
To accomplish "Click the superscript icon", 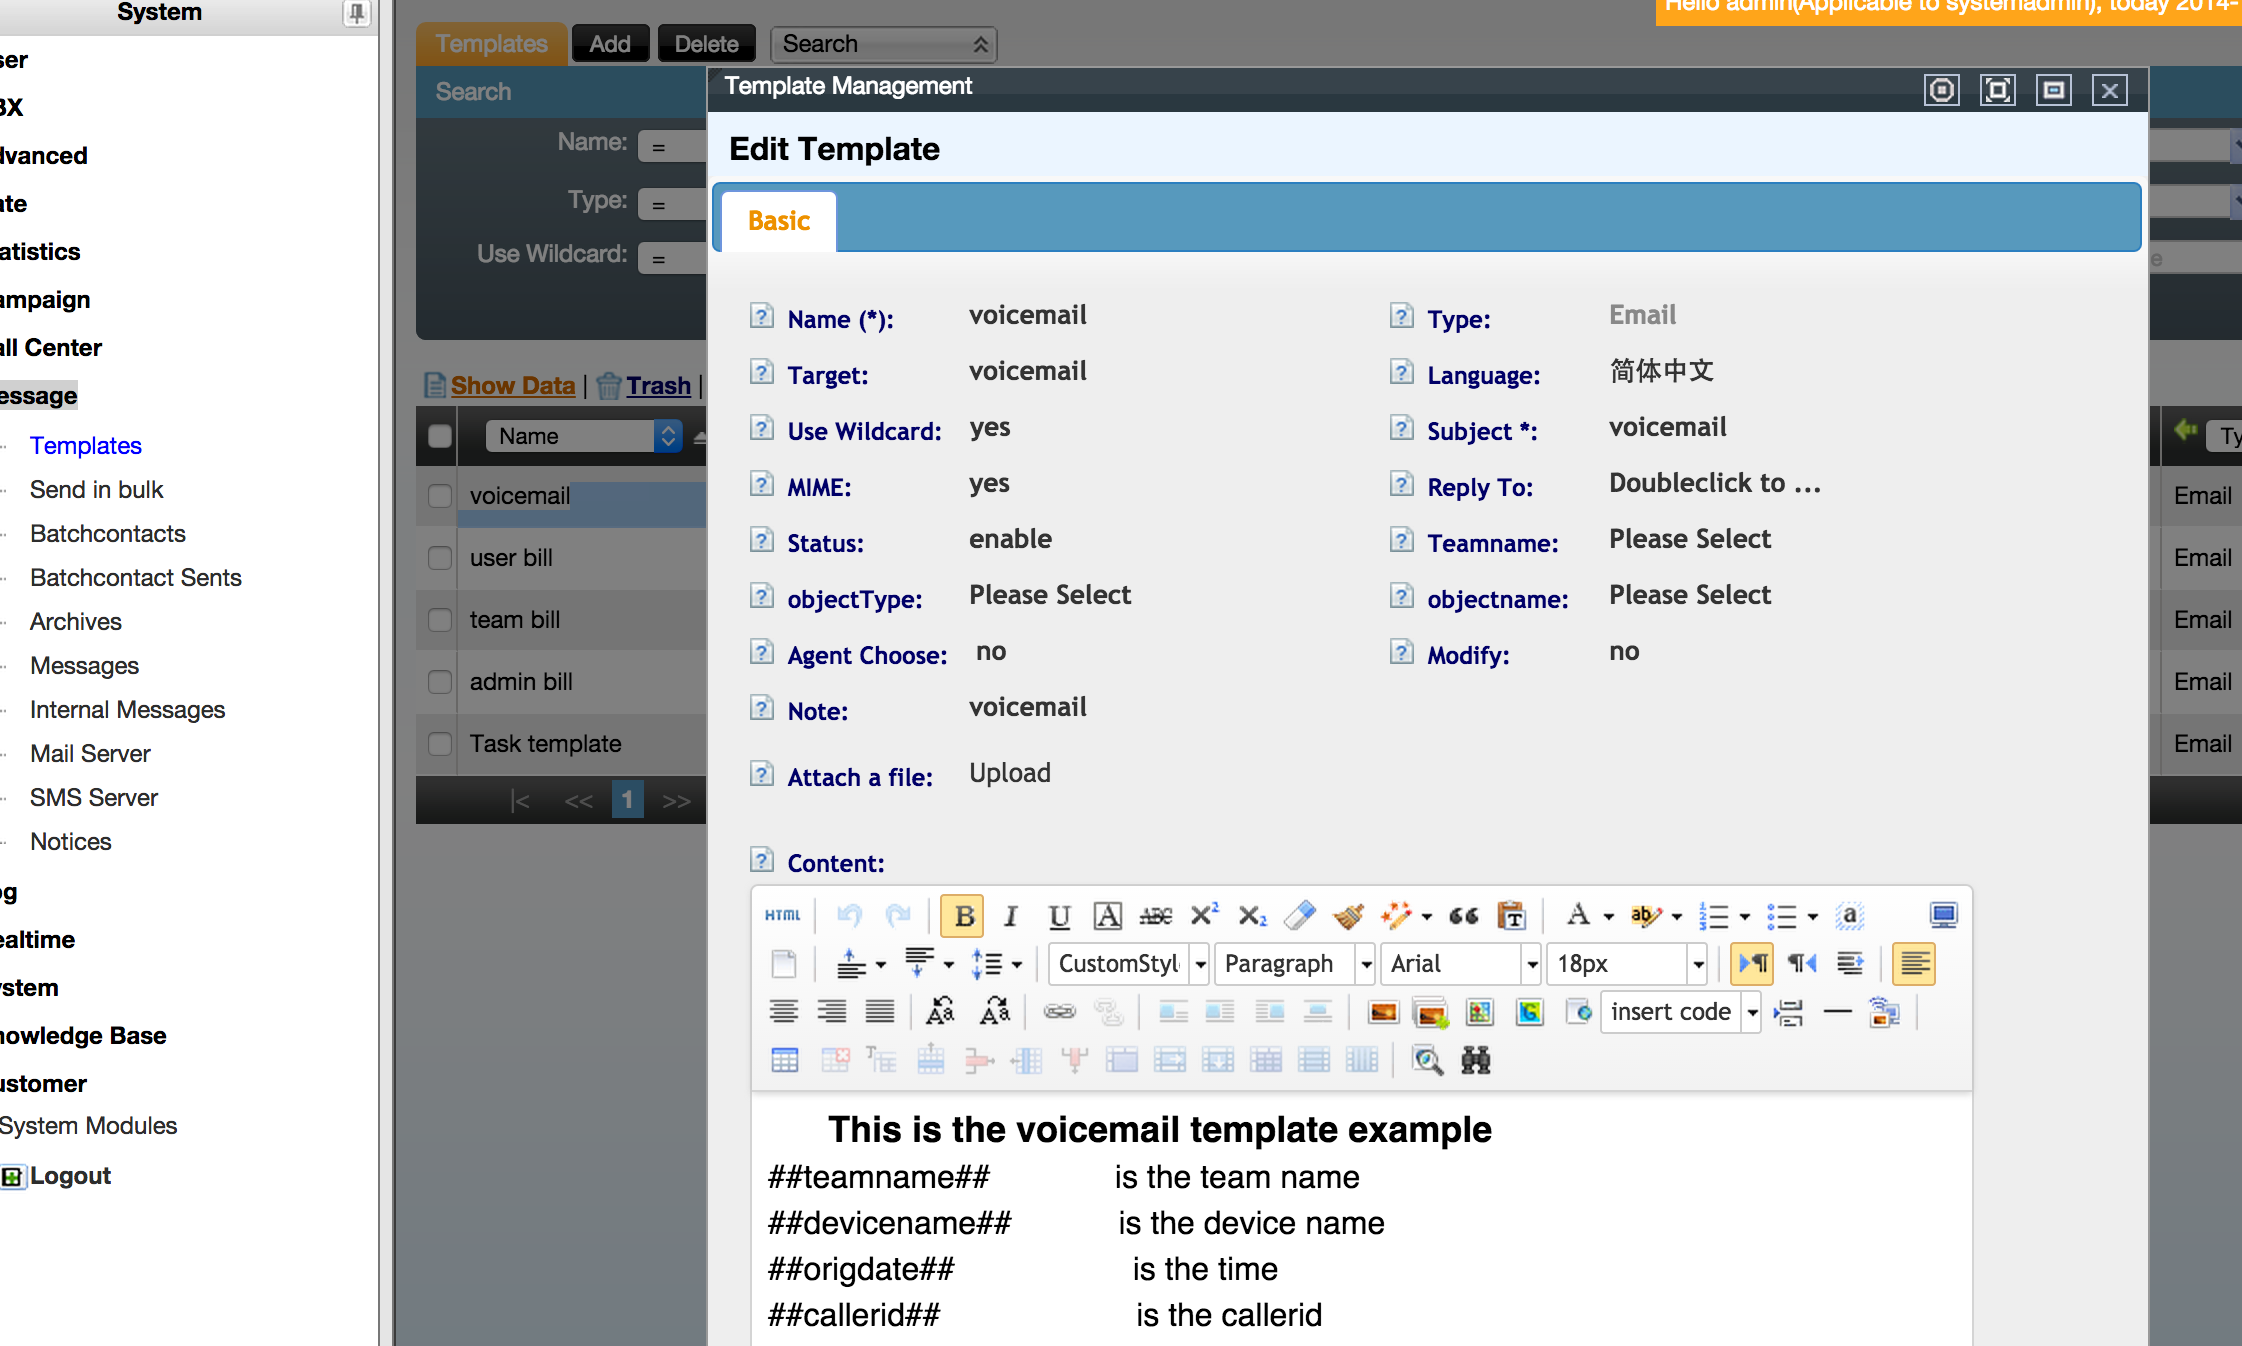I will (x=1204, y=915).
